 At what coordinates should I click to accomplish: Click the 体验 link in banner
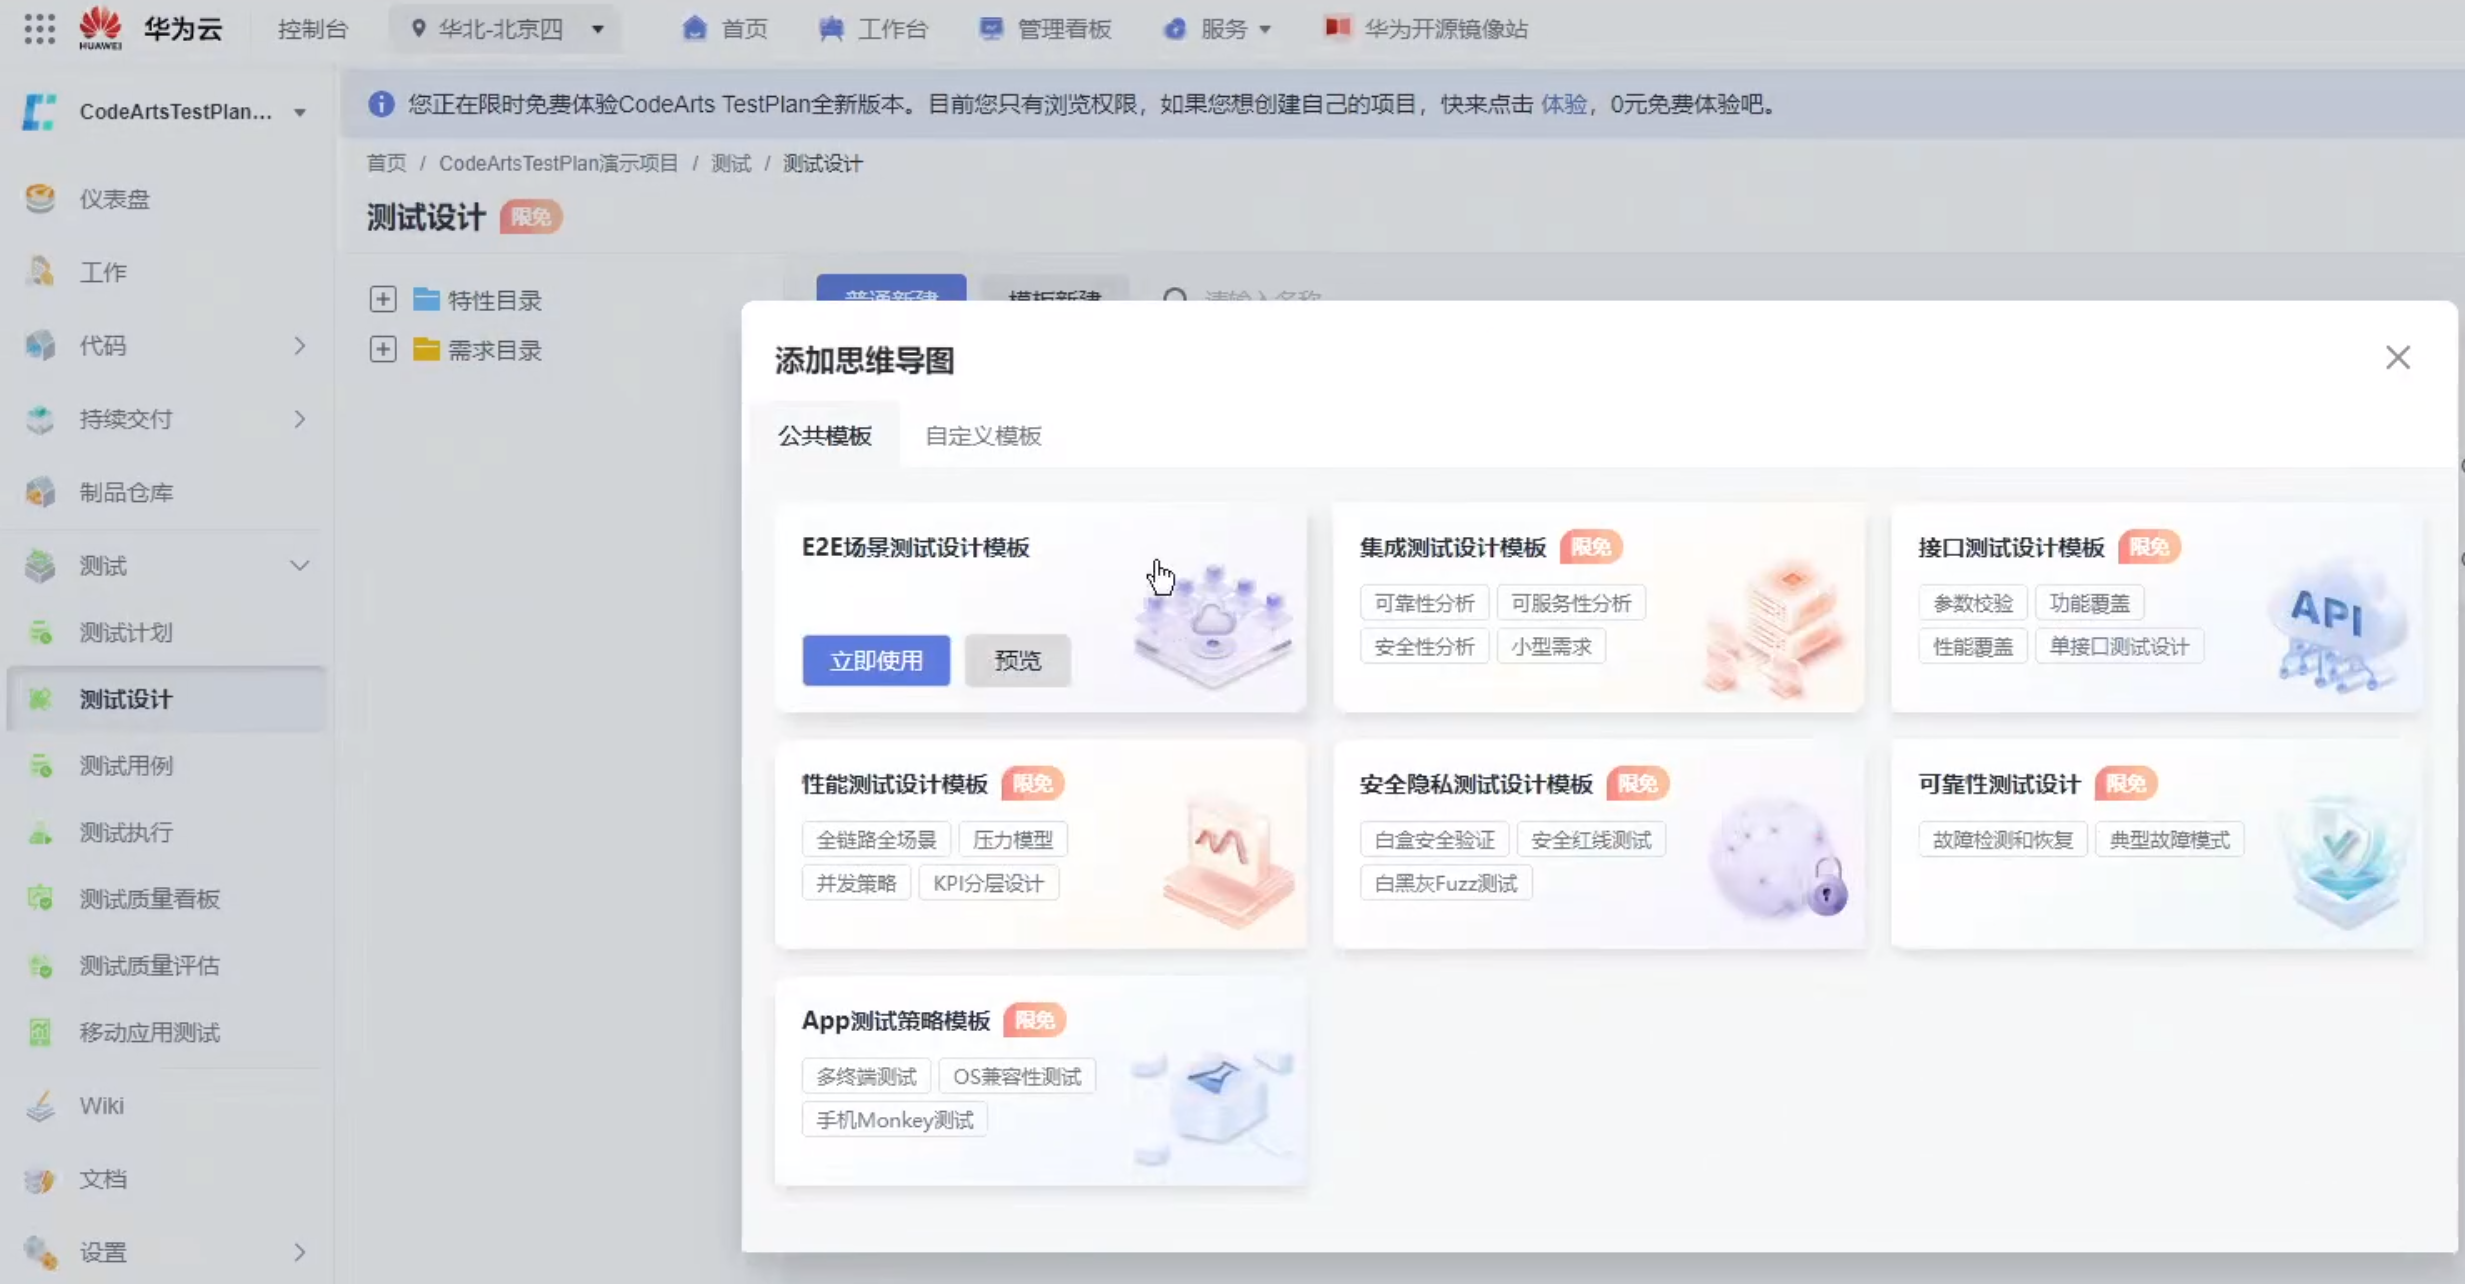click(x=1563, y=104)
